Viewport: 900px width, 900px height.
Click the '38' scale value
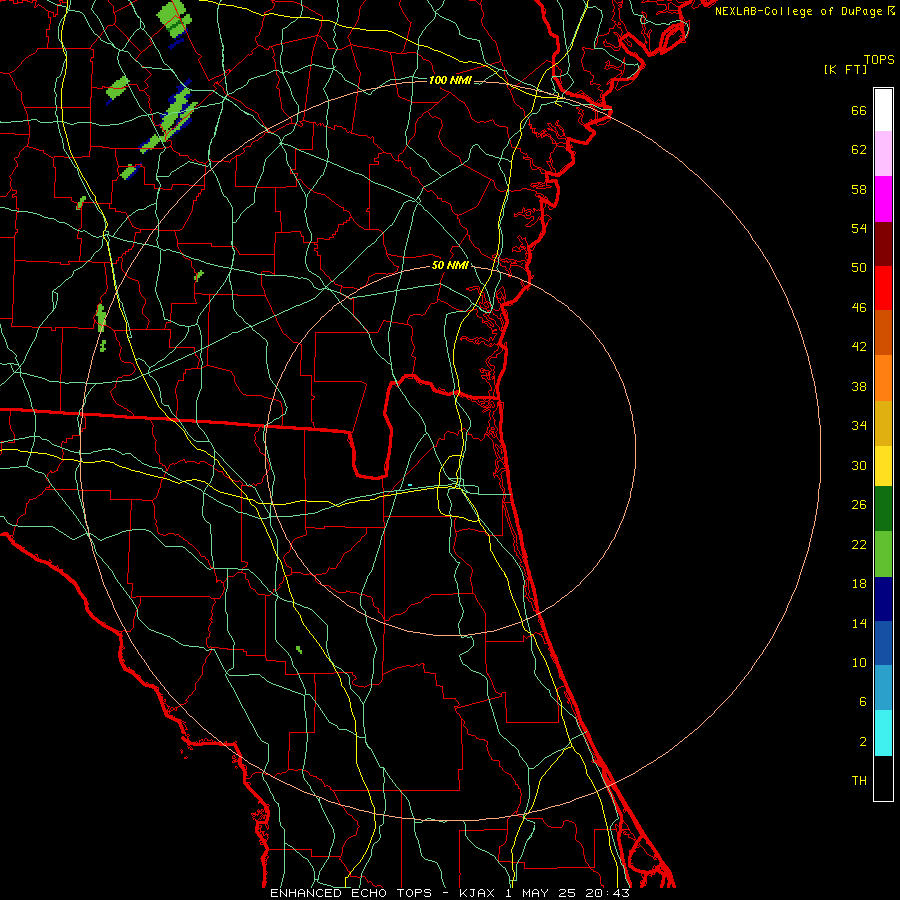coord(859,386)
